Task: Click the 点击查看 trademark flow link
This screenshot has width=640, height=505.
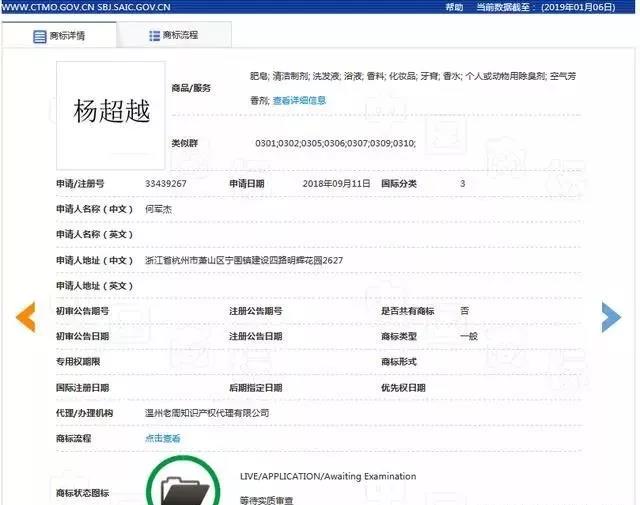Action: [x=163, y=438]
